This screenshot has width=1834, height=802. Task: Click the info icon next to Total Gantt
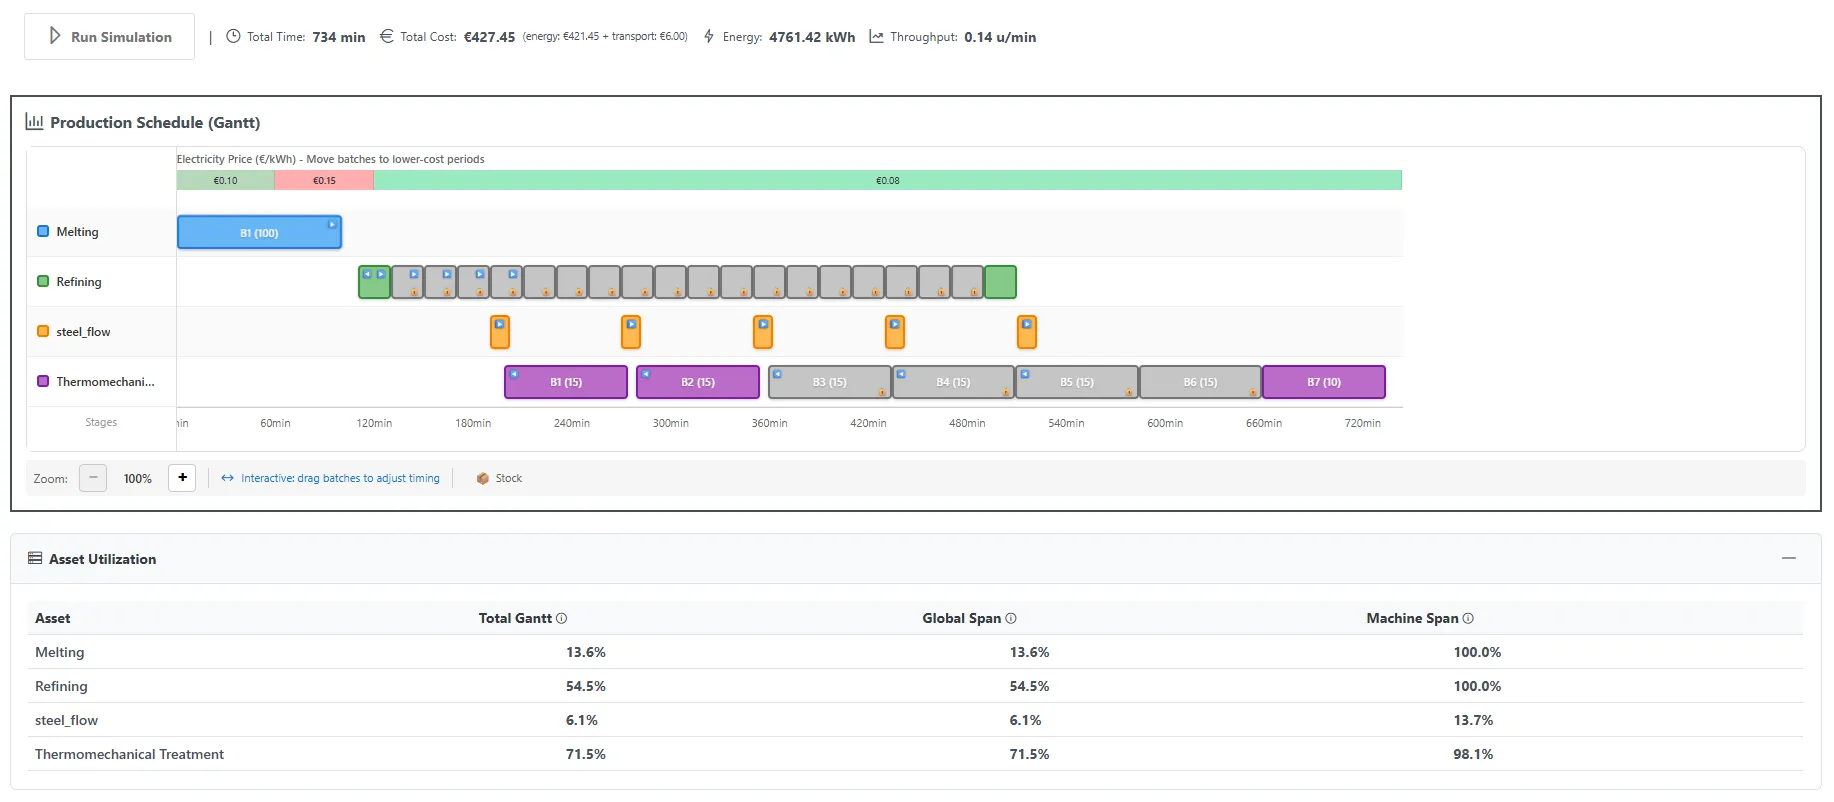(562, 619)
